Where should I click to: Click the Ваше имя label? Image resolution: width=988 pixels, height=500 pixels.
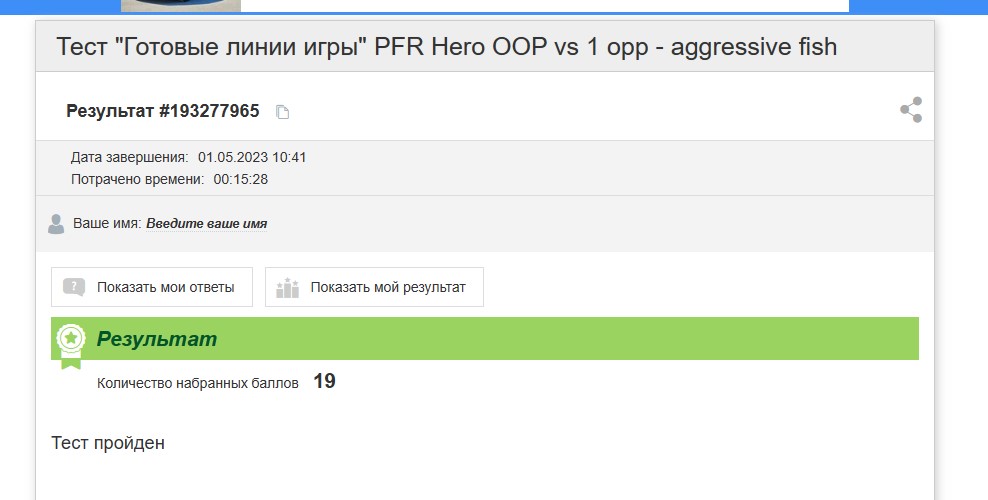click(107, 224)
